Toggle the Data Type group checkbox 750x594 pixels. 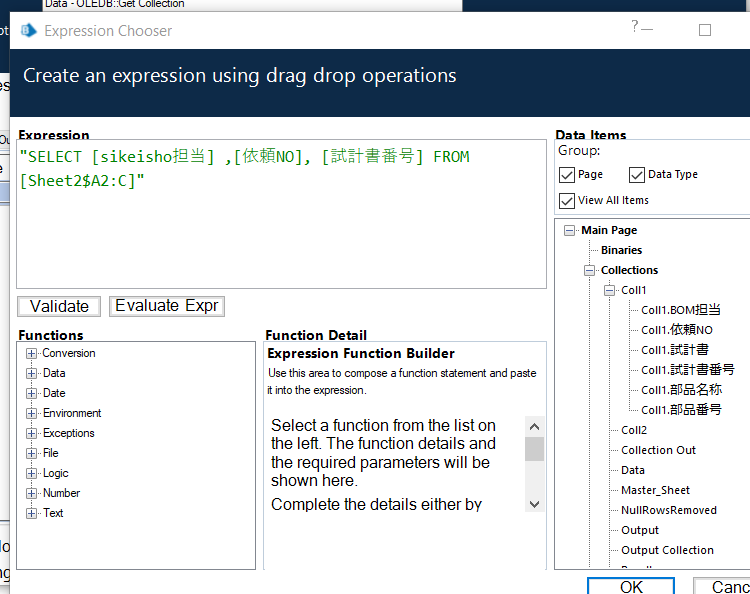click(637, 175)
